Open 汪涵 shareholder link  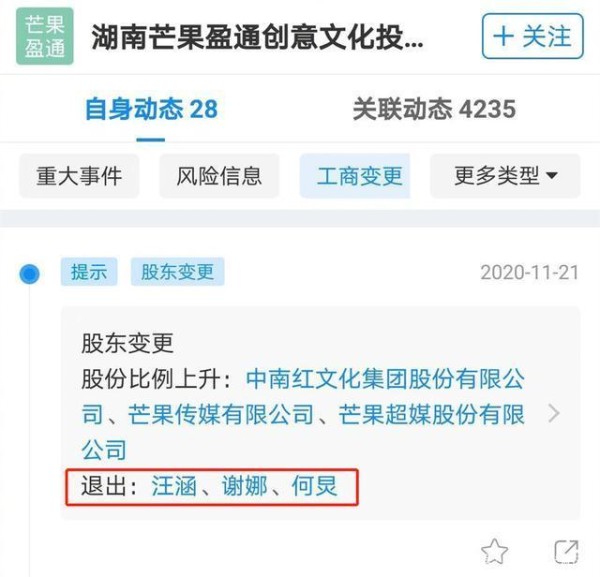pos(174,486)
